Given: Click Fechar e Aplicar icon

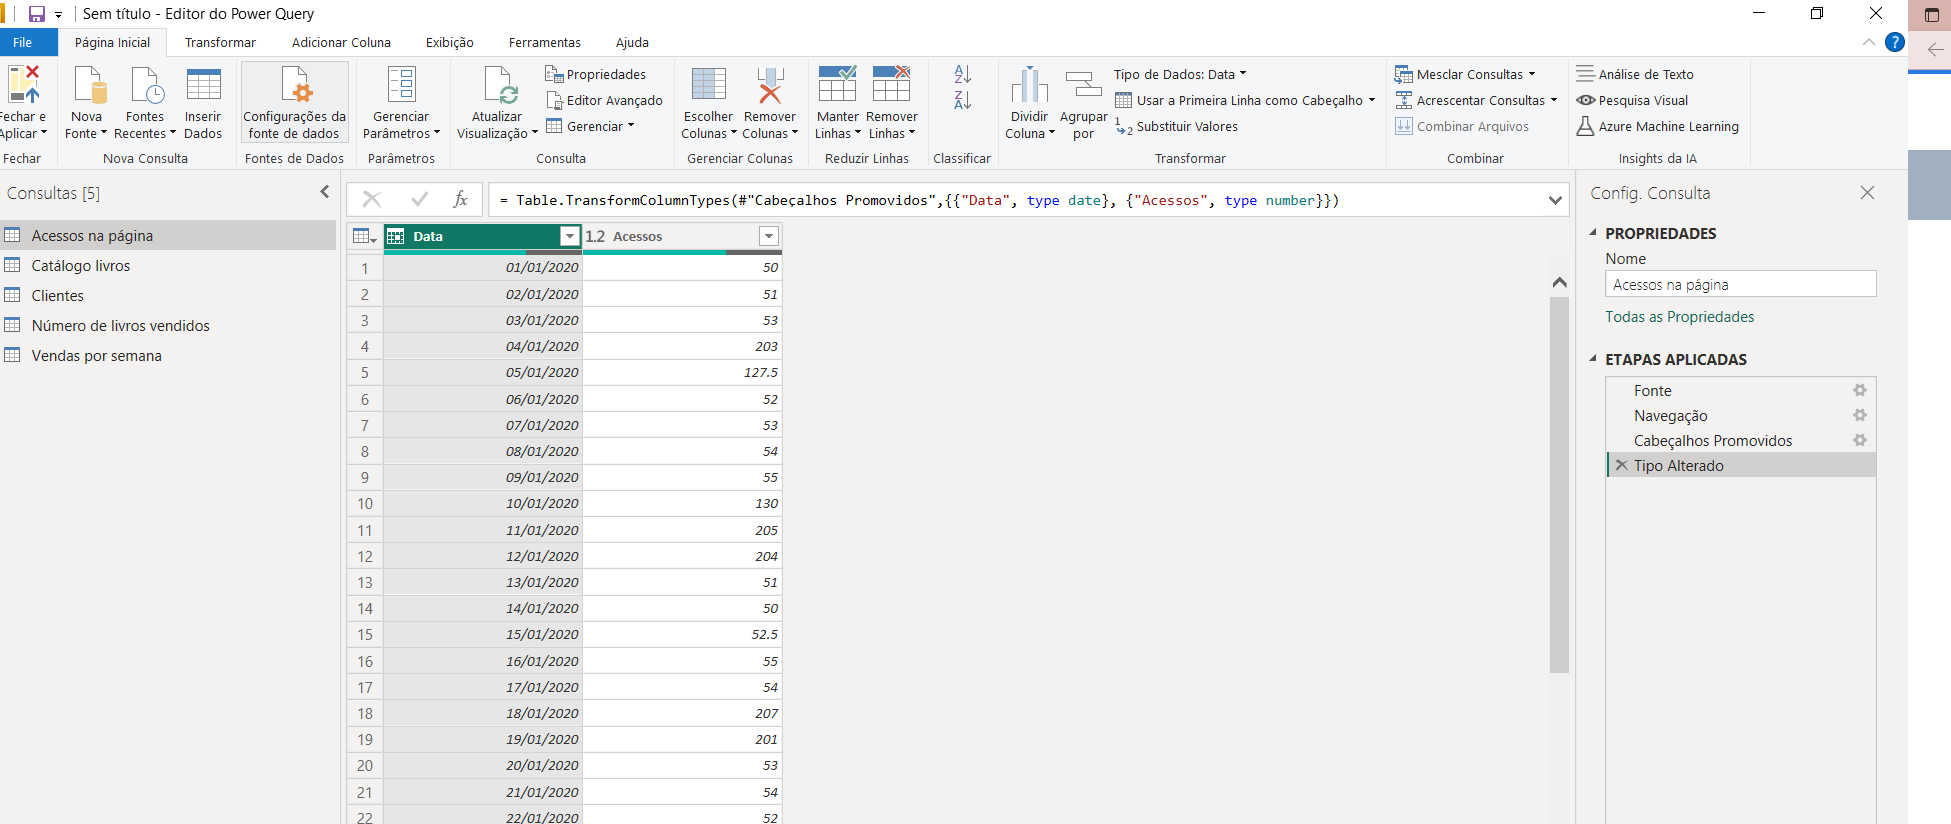Looking at the screenshot, I should click(x=23, y=86).
